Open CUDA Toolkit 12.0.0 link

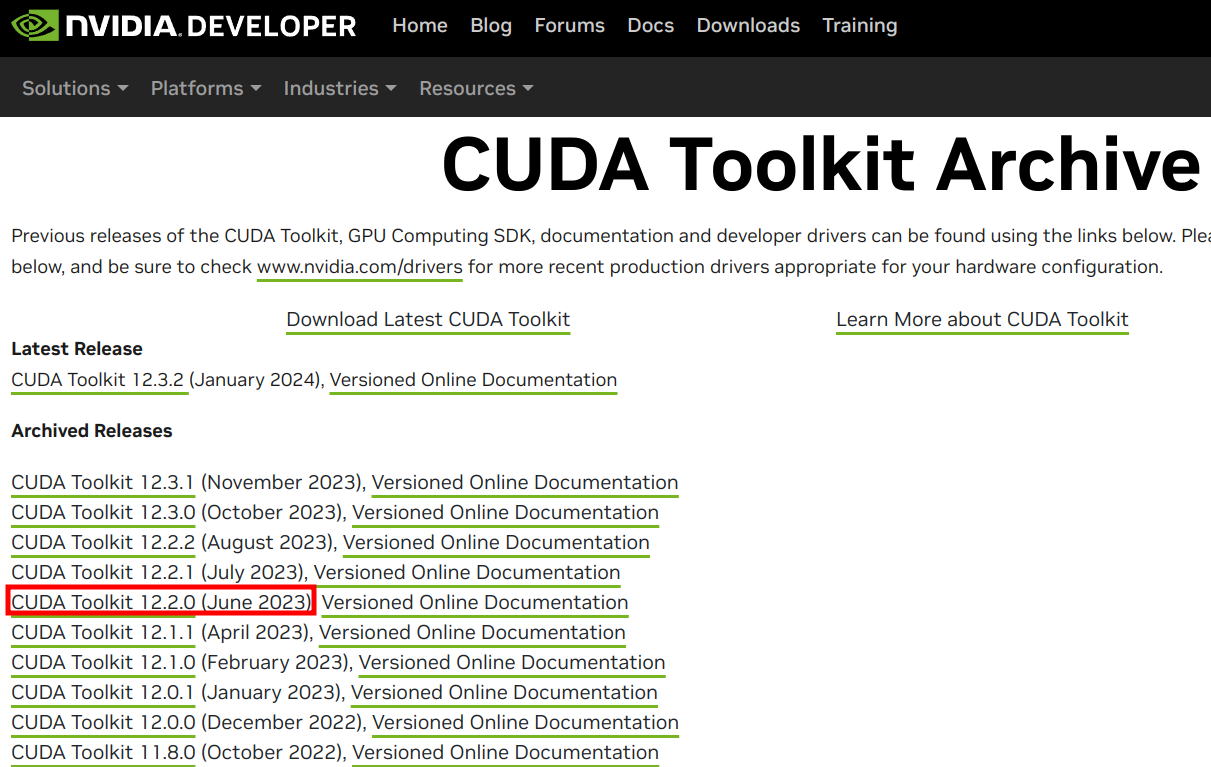click(x=103, y=723)
